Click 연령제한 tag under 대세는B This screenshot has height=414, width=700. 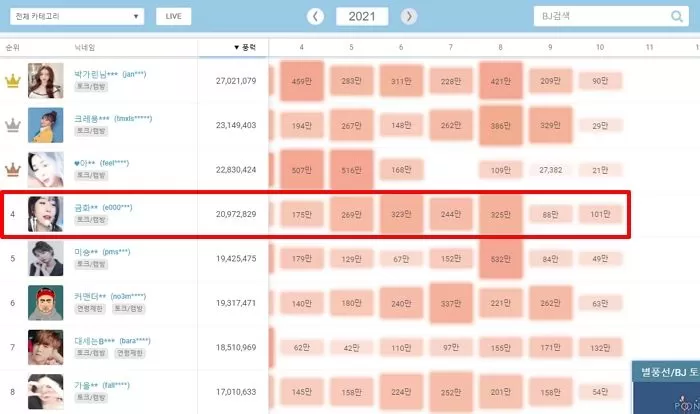coord(129,353)
